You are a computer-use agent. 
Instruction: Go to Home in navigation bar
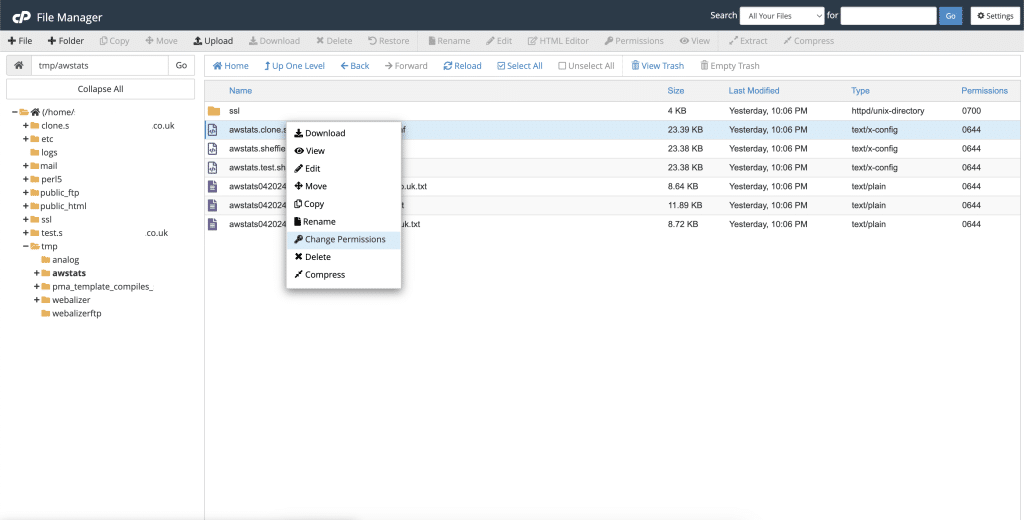(x=231, y=66)
